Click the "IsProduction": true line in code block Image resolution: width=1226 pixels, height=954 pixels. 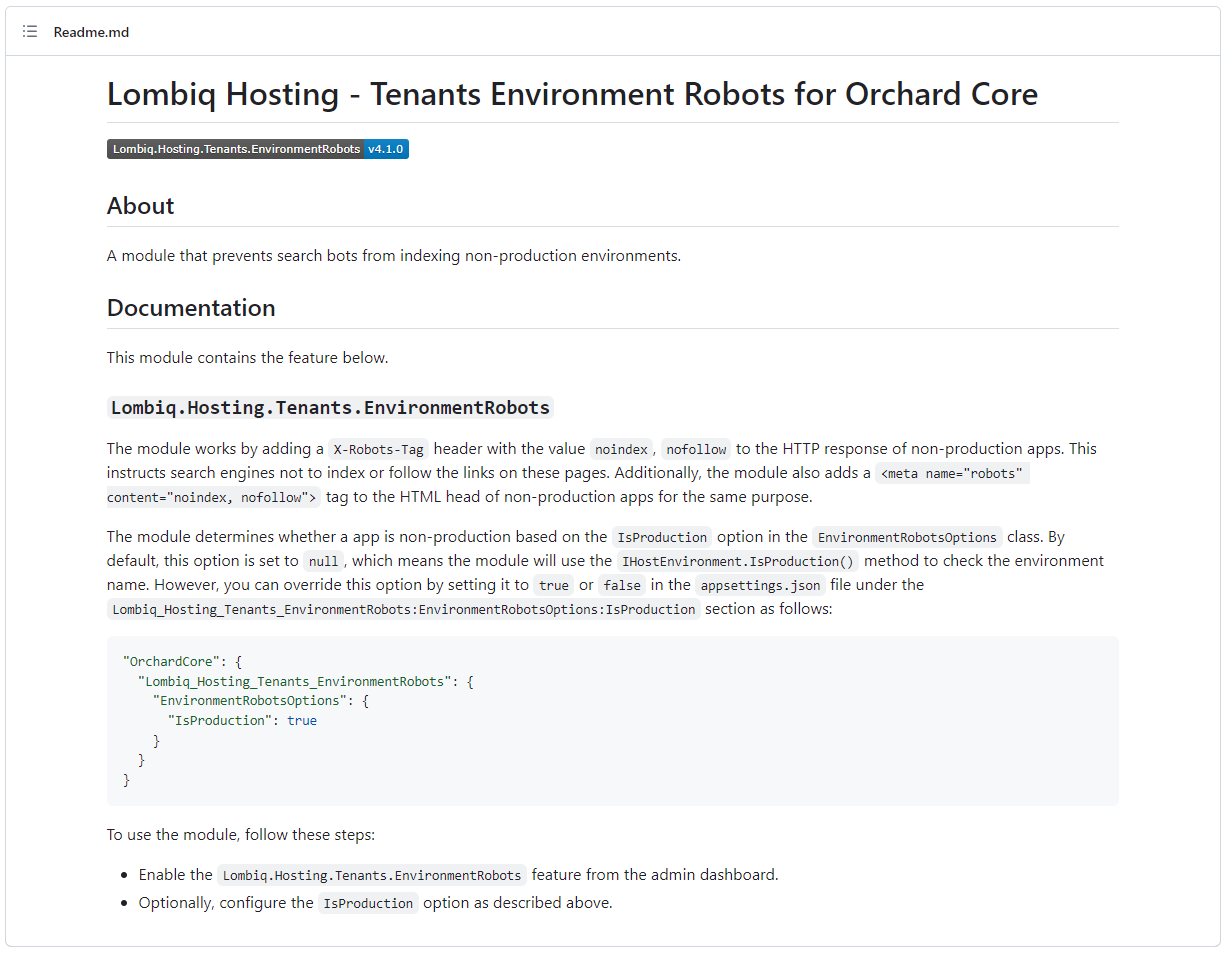tap(242, 720)
